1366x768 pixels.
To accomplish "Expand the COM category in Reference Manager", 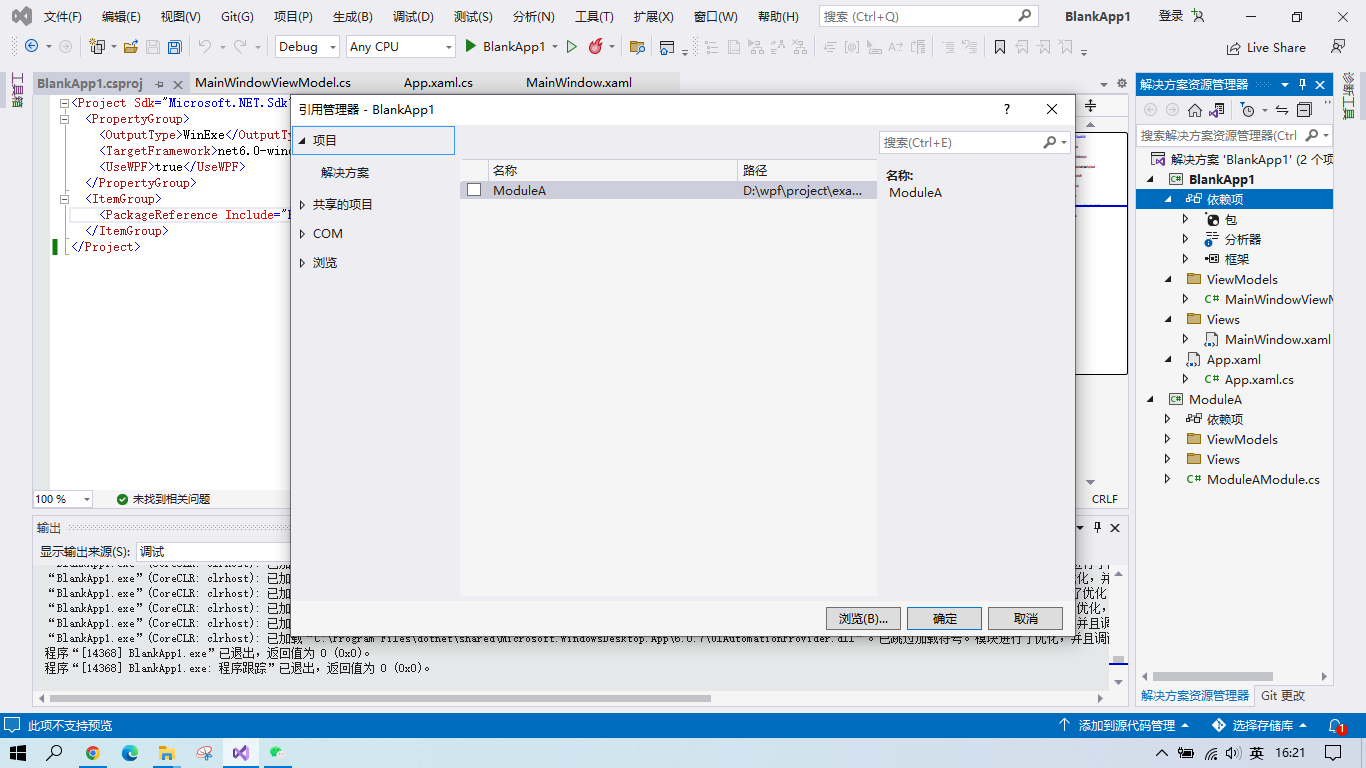I will coord(303,234).
